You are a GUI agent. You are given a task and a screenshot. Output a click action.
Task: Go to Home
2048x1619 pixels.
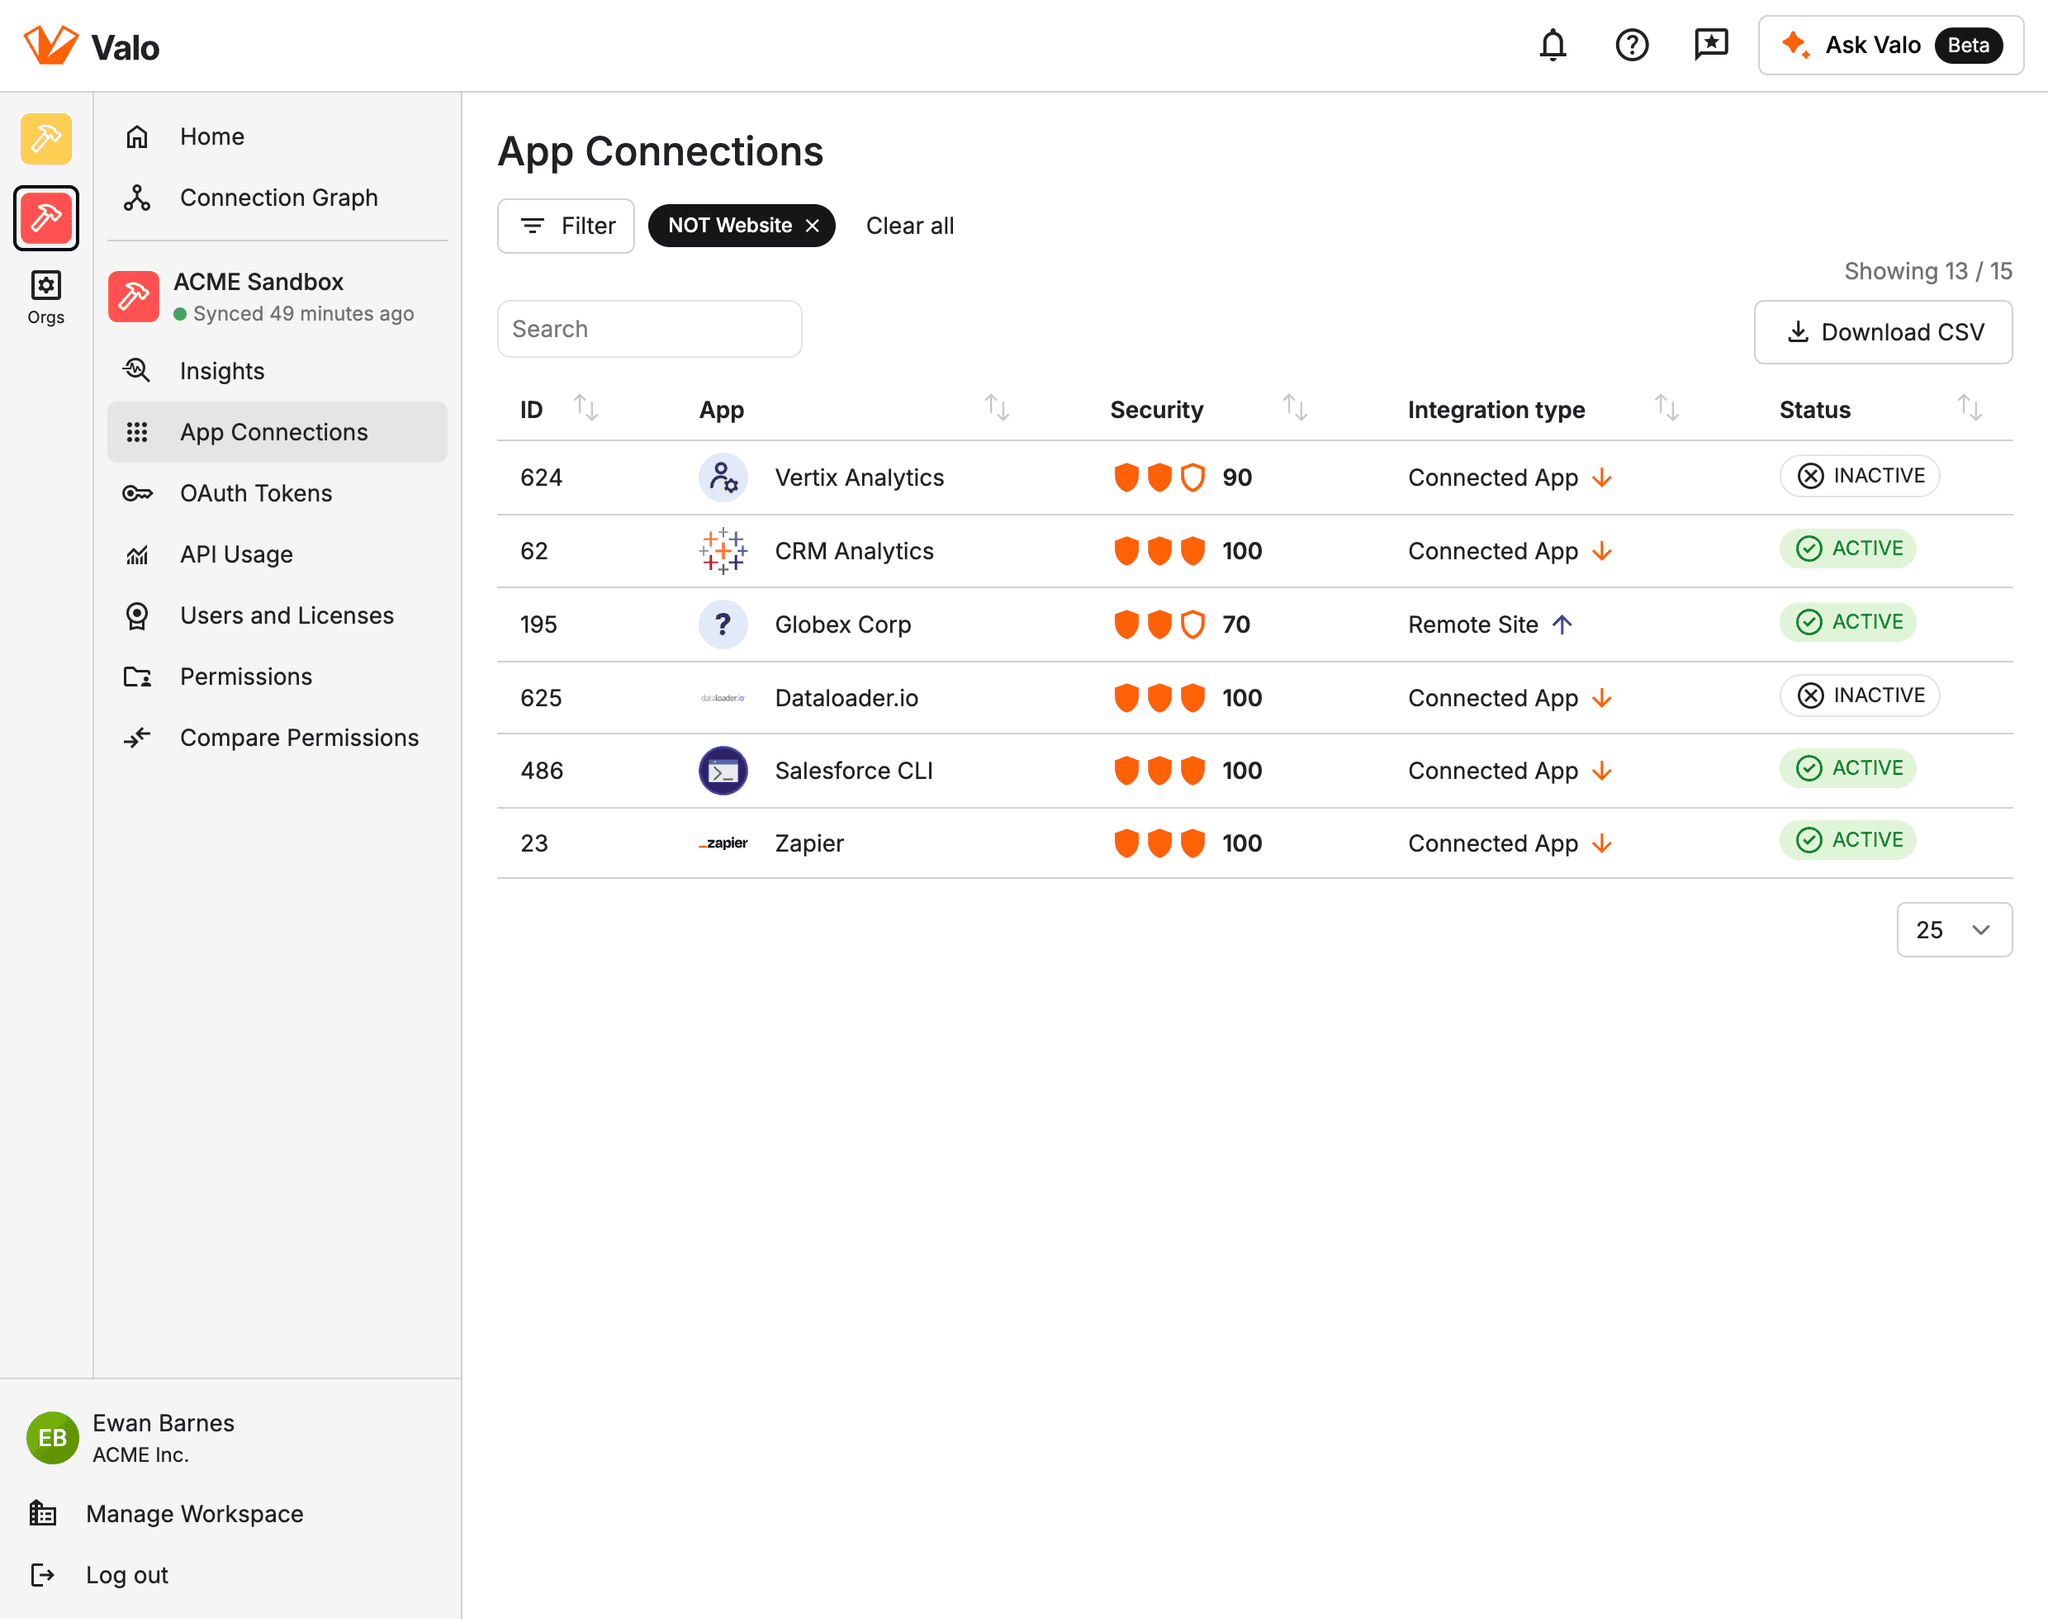277,136
